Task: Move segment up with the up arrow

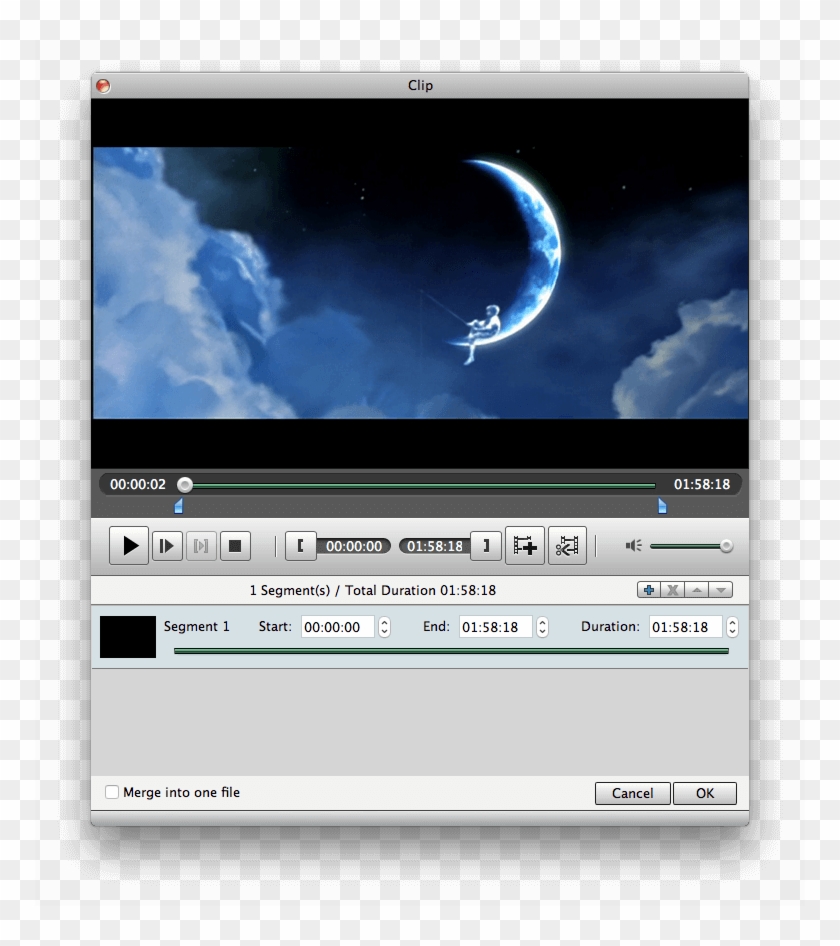Action: point(697,590)
